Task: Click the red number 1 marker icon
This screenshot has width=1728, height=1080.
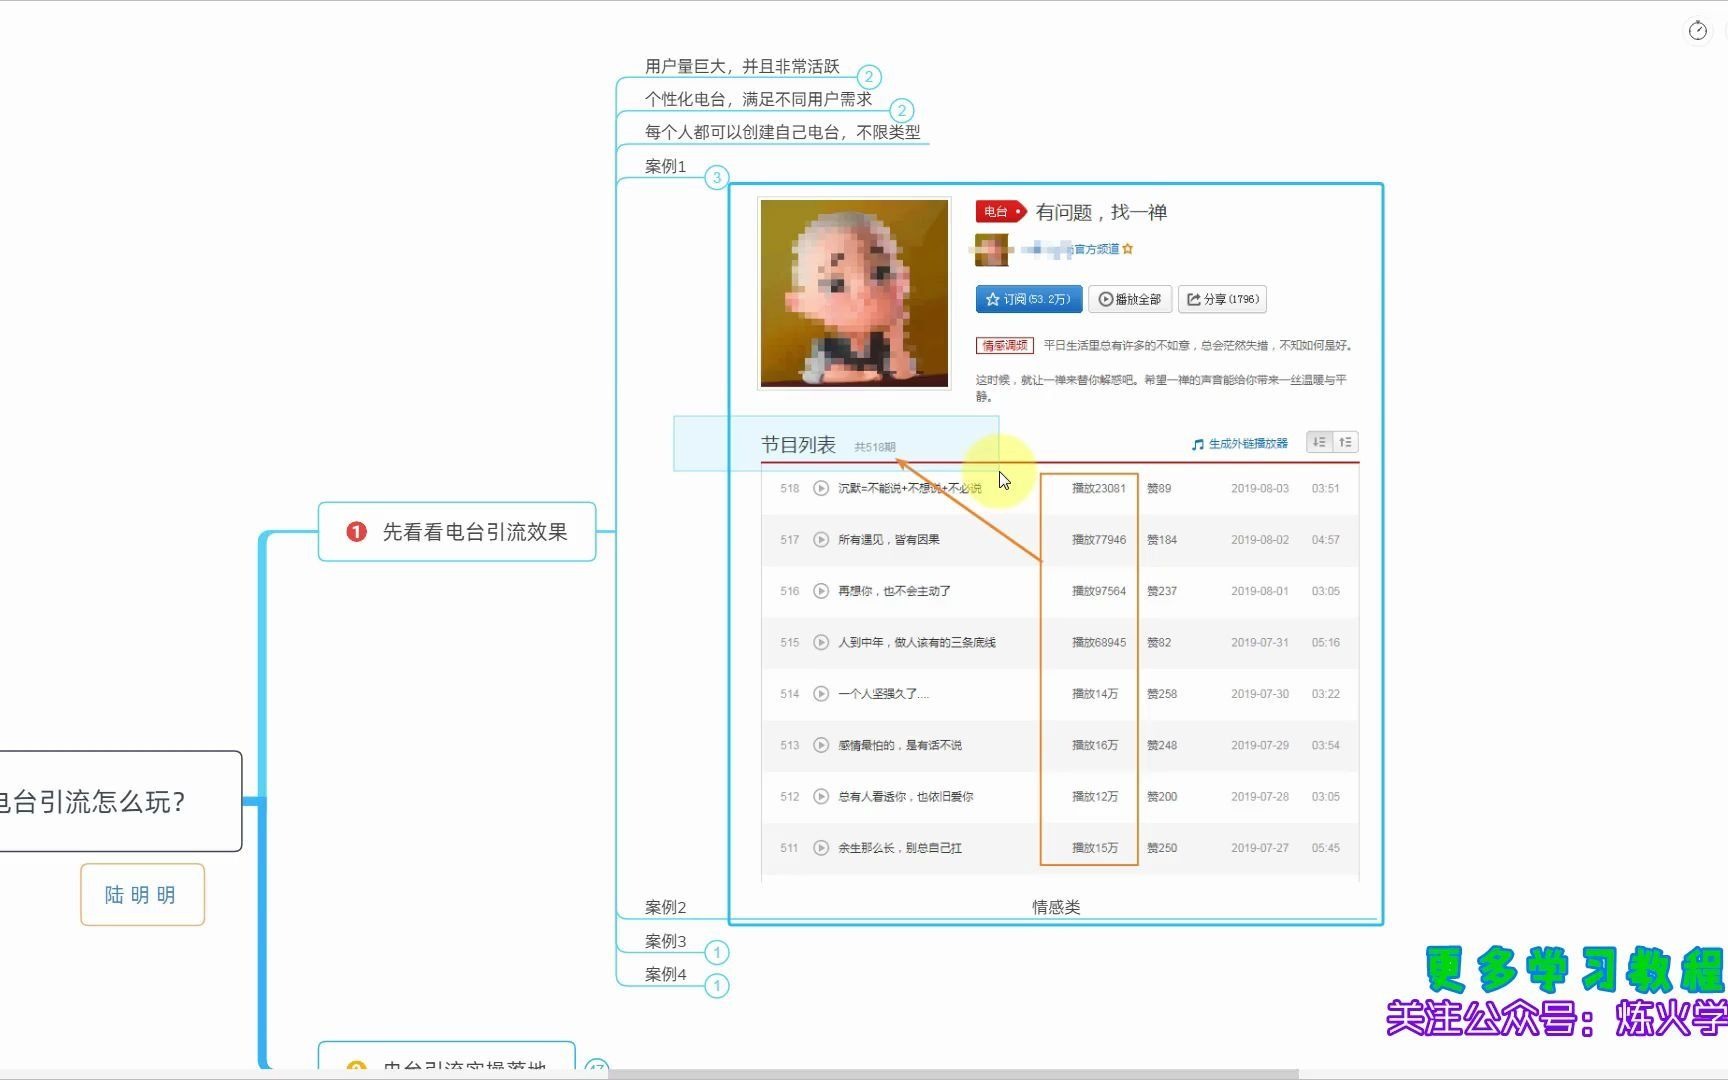Action: [x=356, y=532]
